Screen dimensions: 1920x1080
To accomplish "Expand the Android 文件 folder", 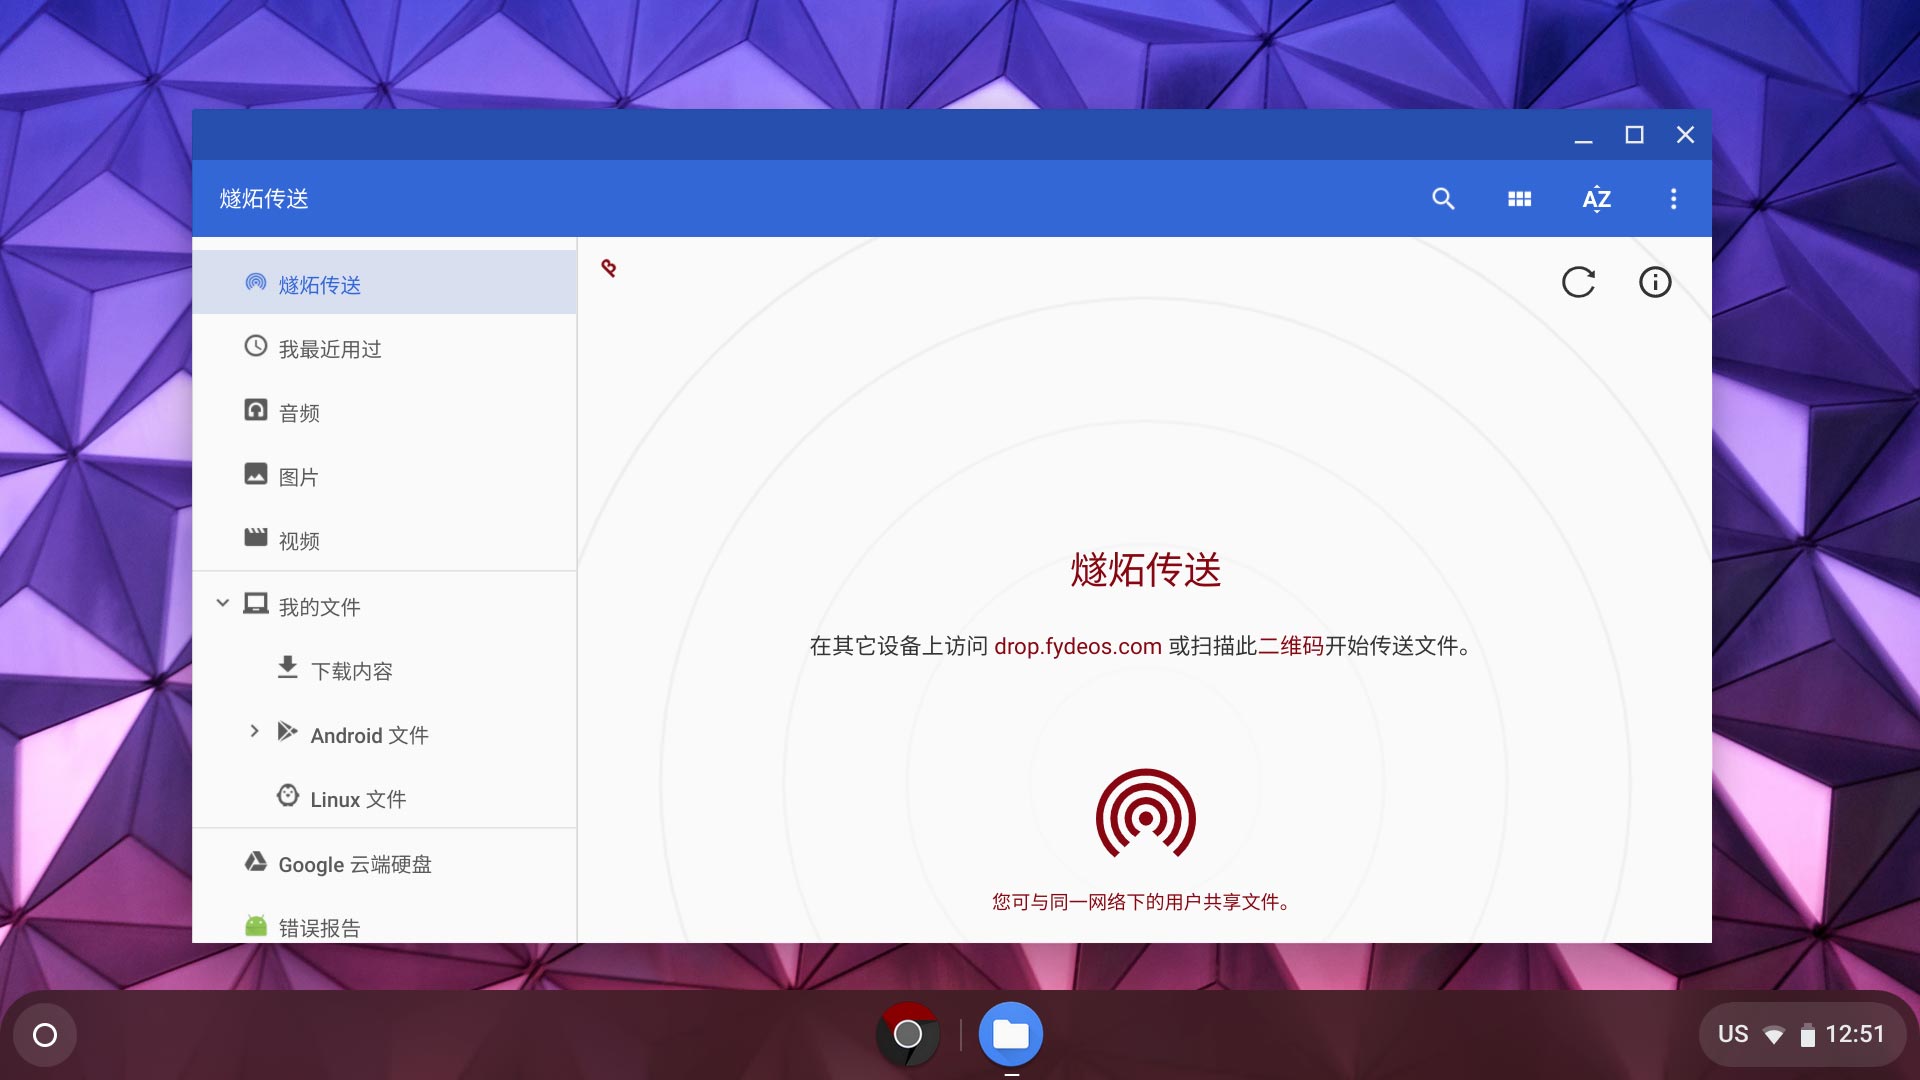I will pos(254,731).
